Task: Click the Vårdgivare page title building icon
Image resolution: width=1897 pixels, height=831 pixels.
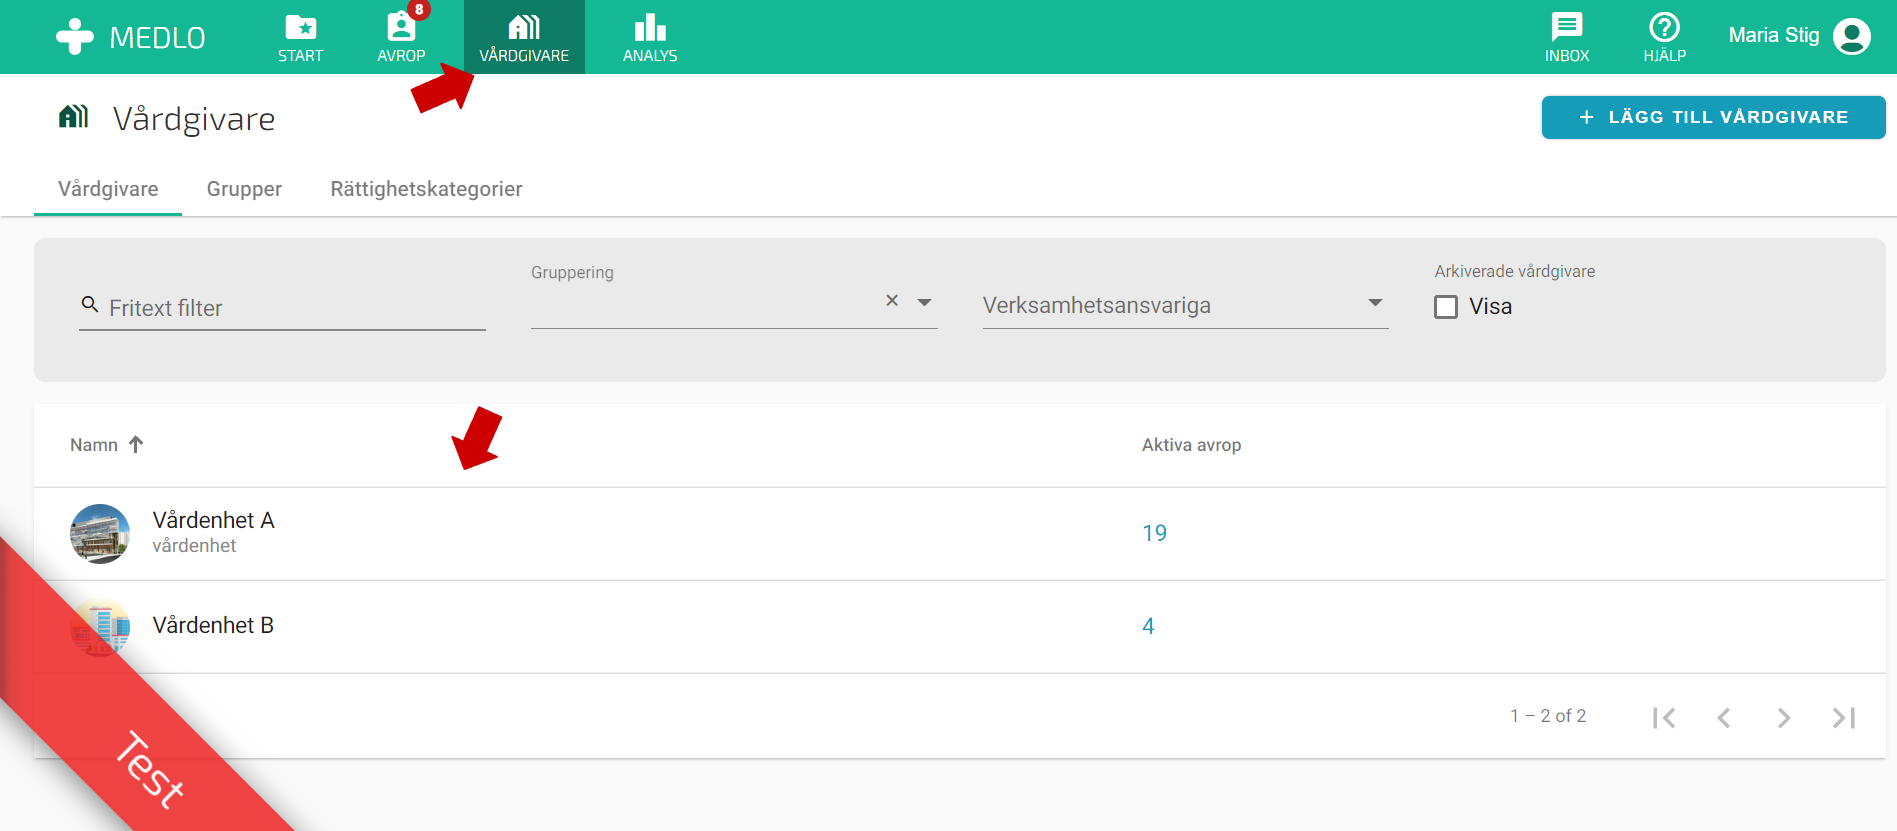Action: tap(74, 117)
